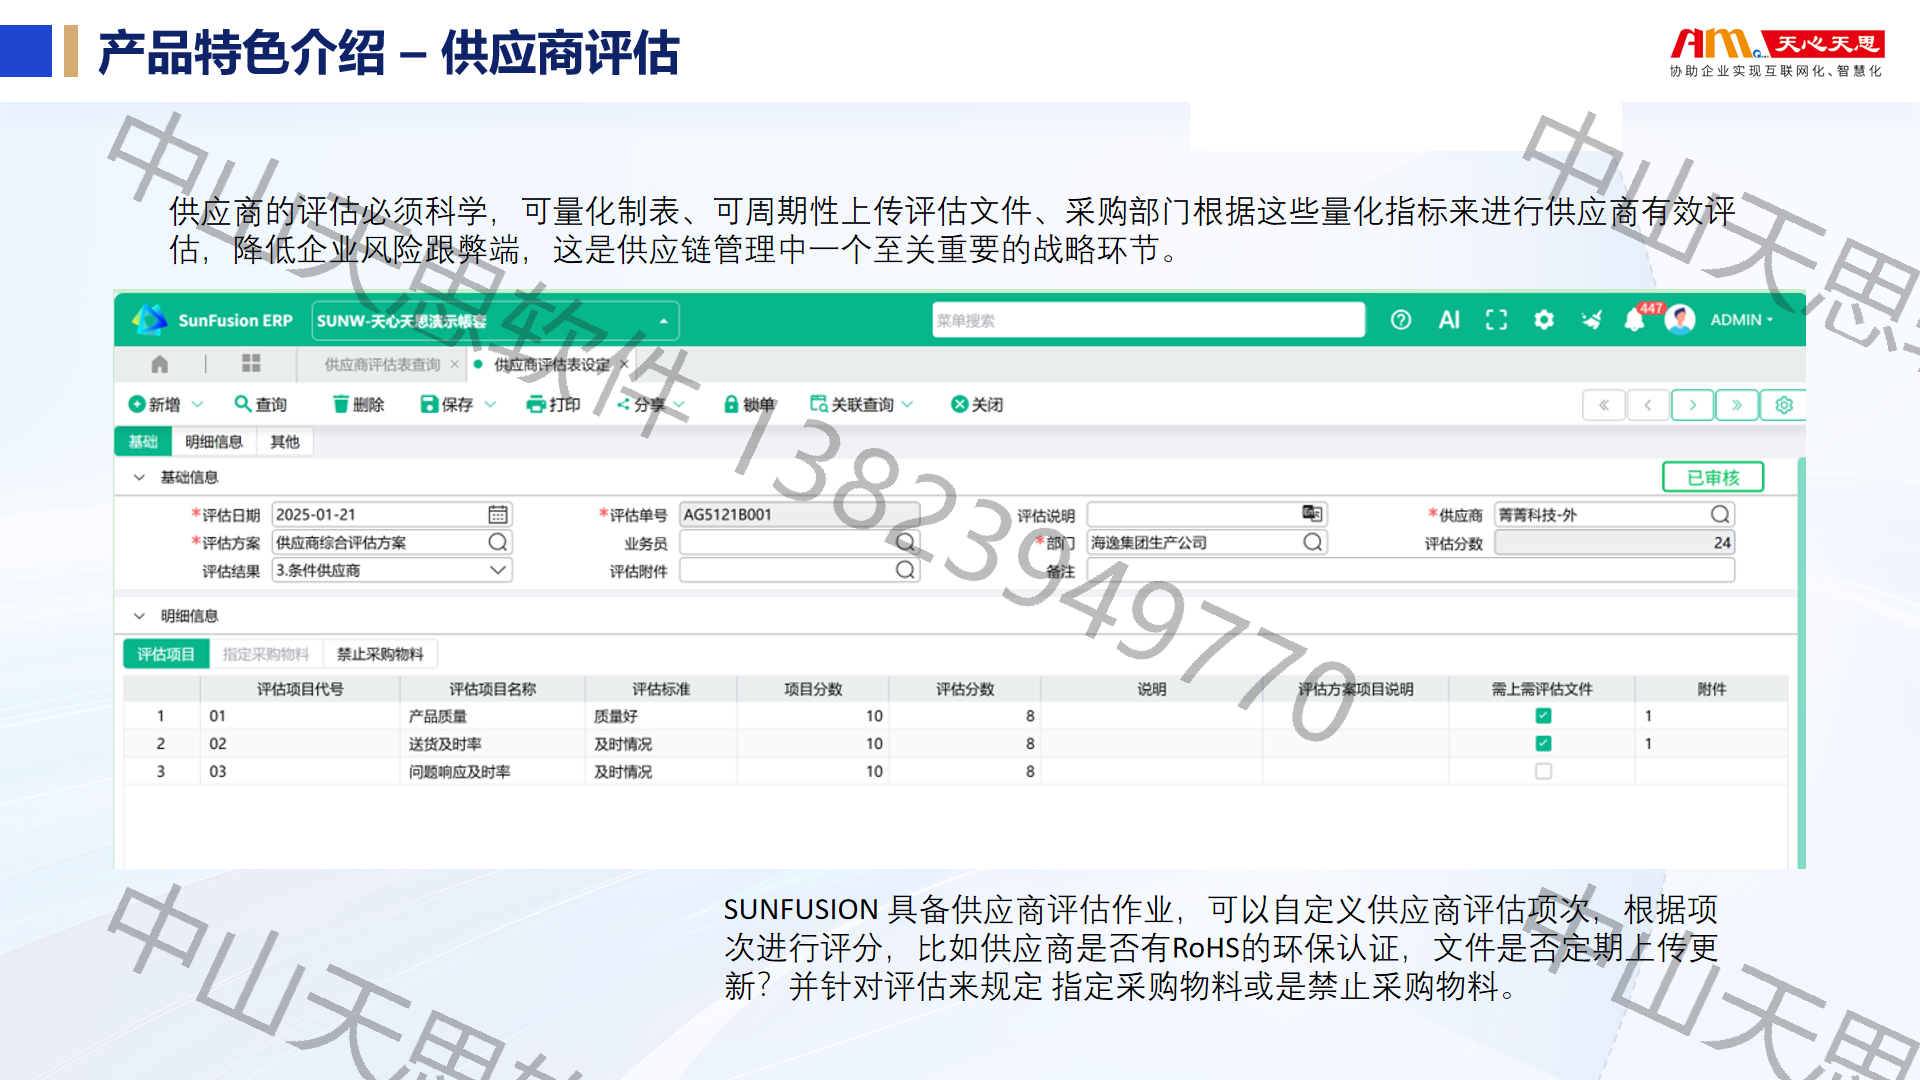
Task: Go to first record arrow button
Action: pyautogui.click(x=1604, y=405)
